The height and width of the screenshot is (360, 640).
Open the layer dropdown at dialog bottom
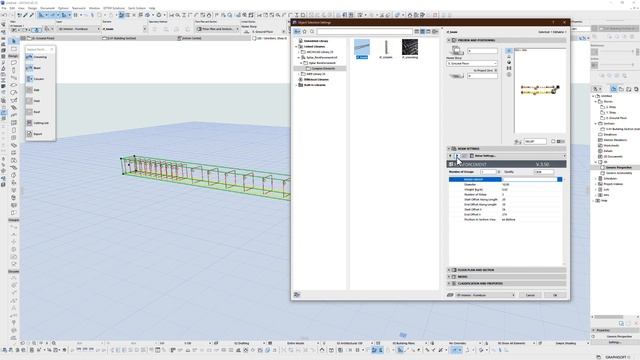click(x=485, y=295)
